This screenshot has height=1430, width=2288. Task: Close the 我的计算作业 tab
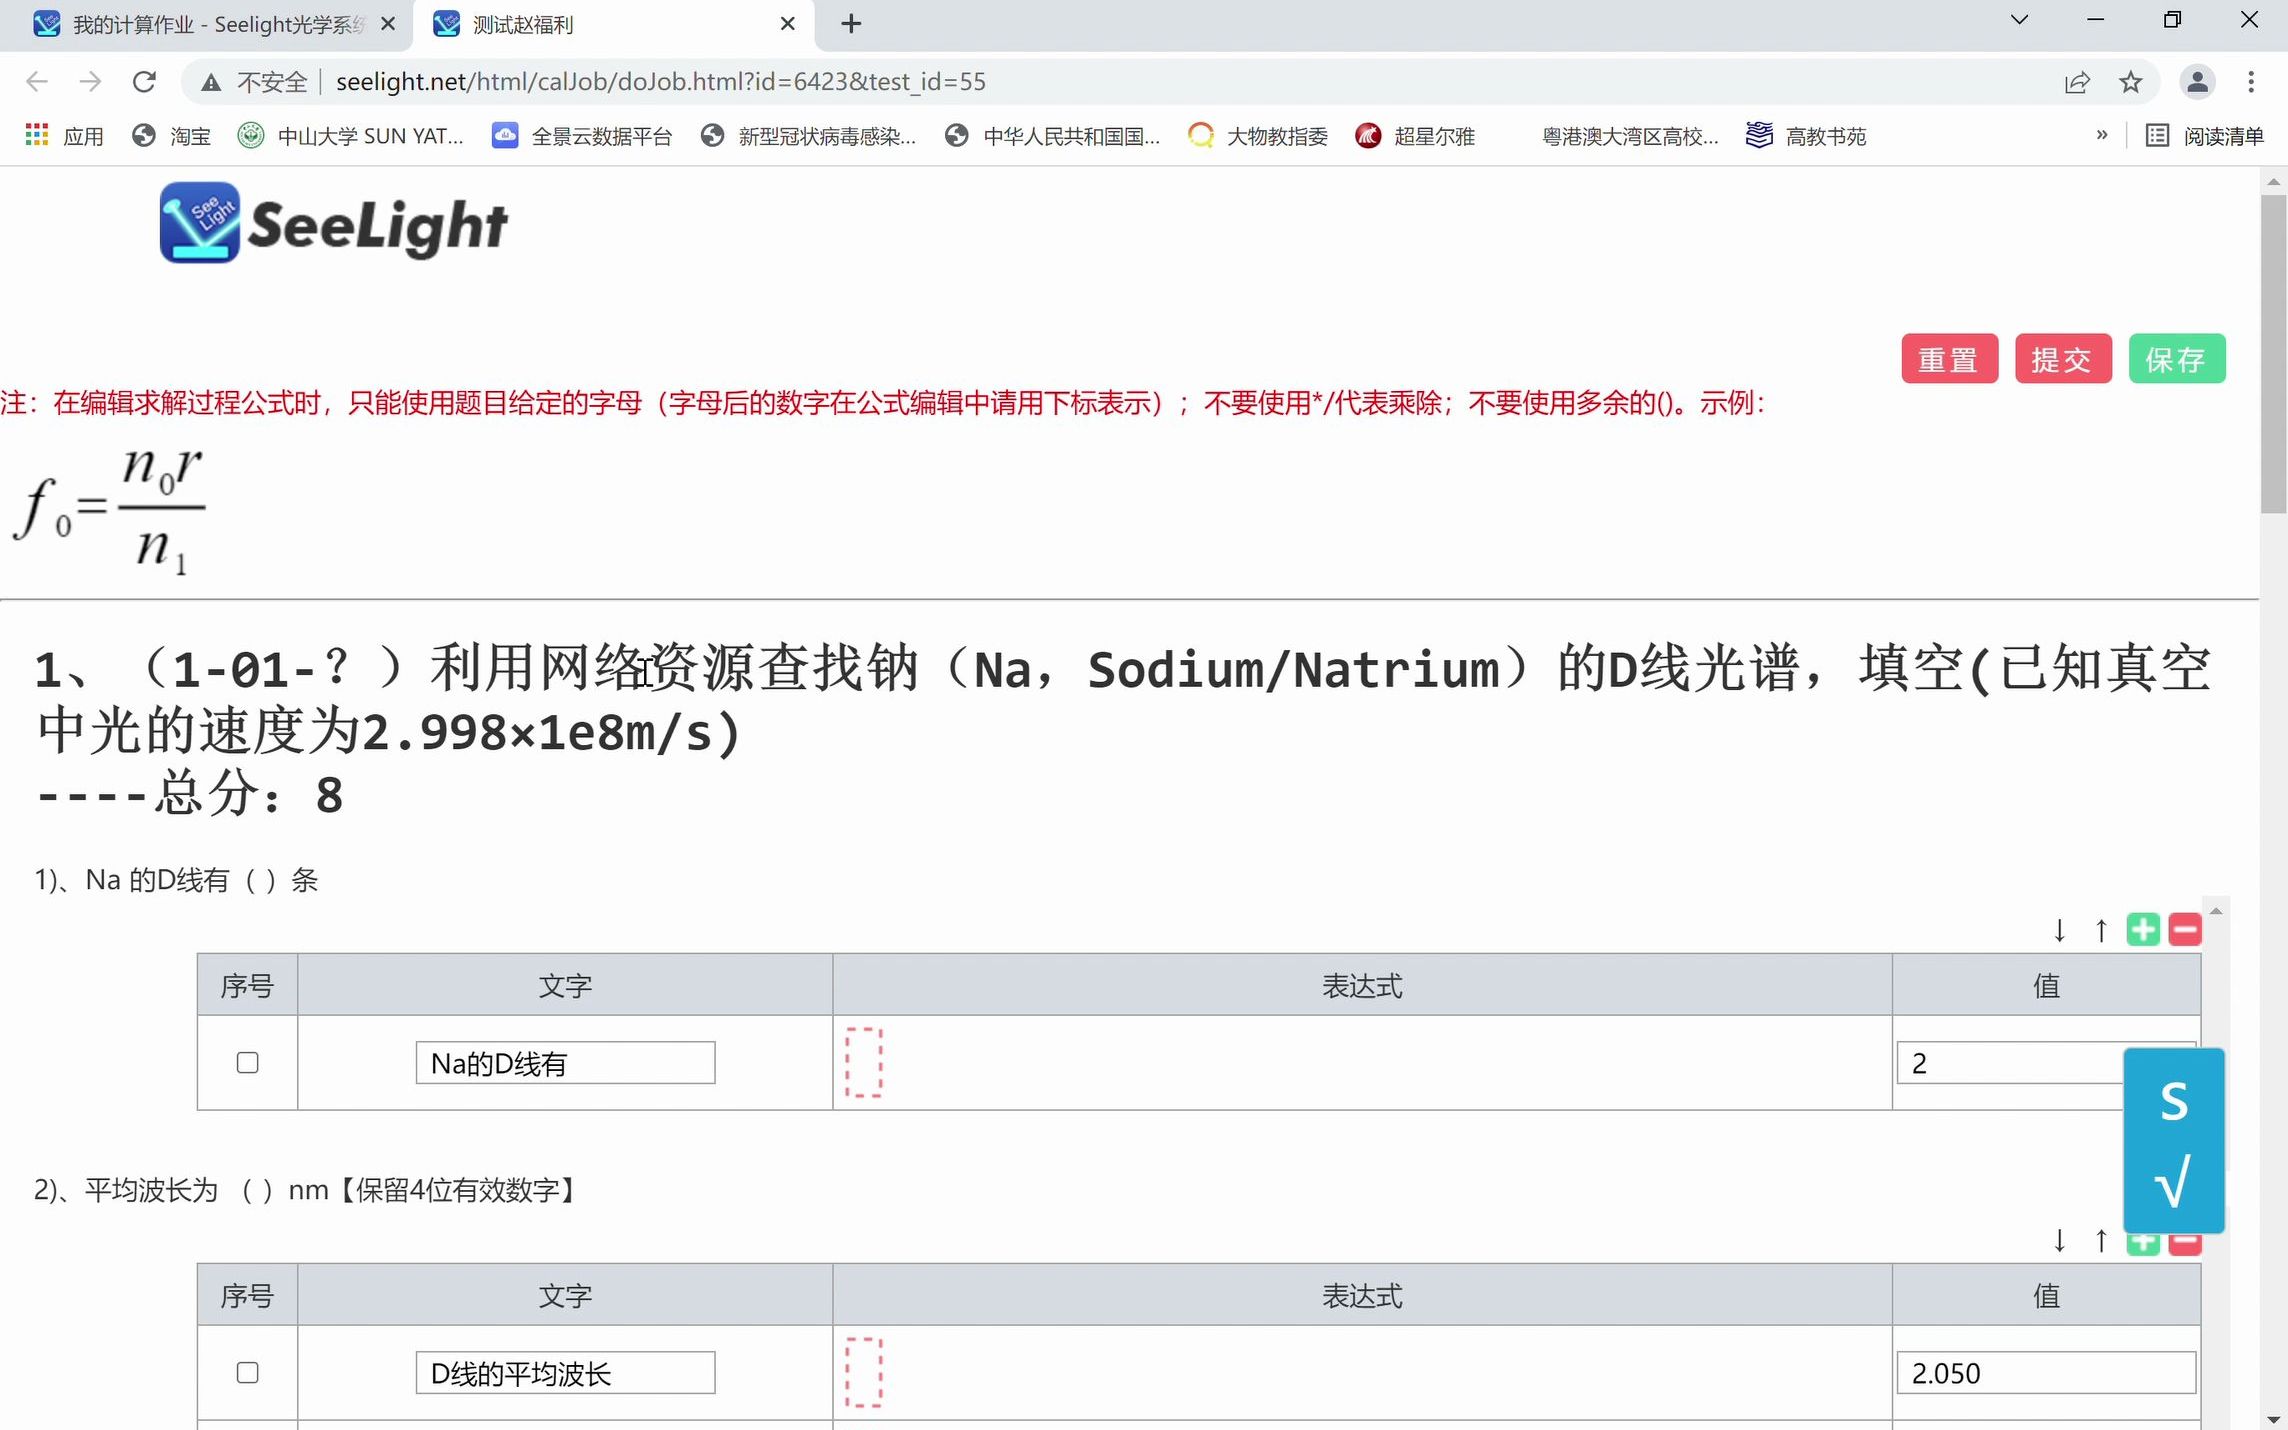(x=388, y=24)
